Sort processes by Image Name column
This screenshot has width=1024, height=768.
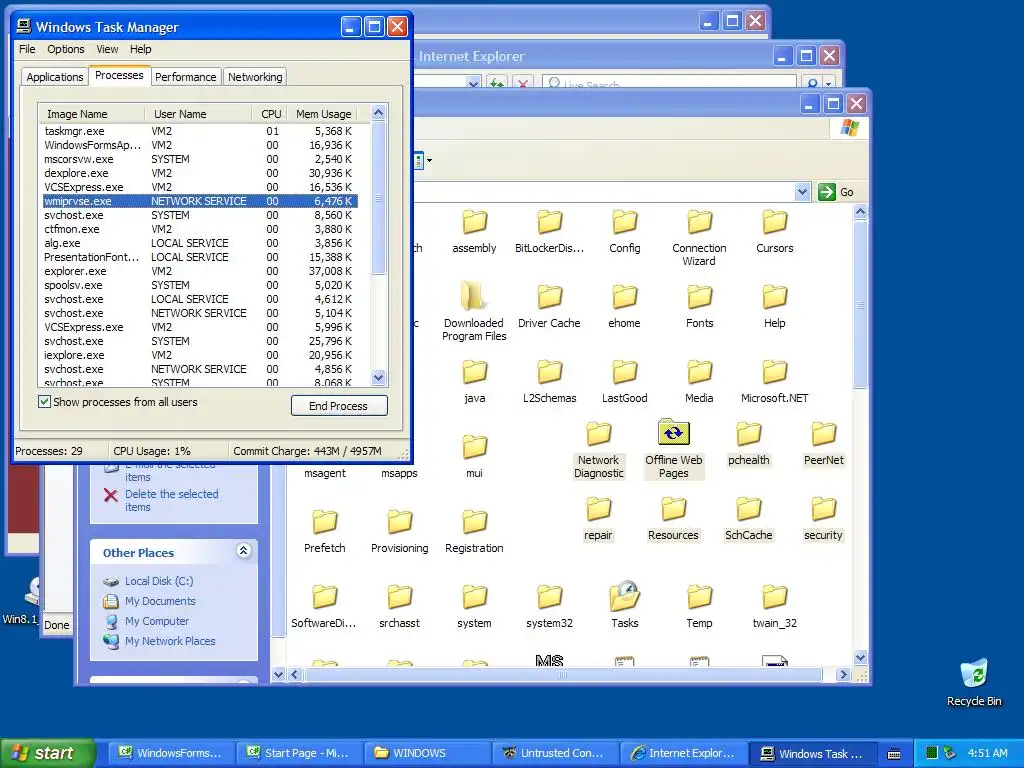coord(91,114)
